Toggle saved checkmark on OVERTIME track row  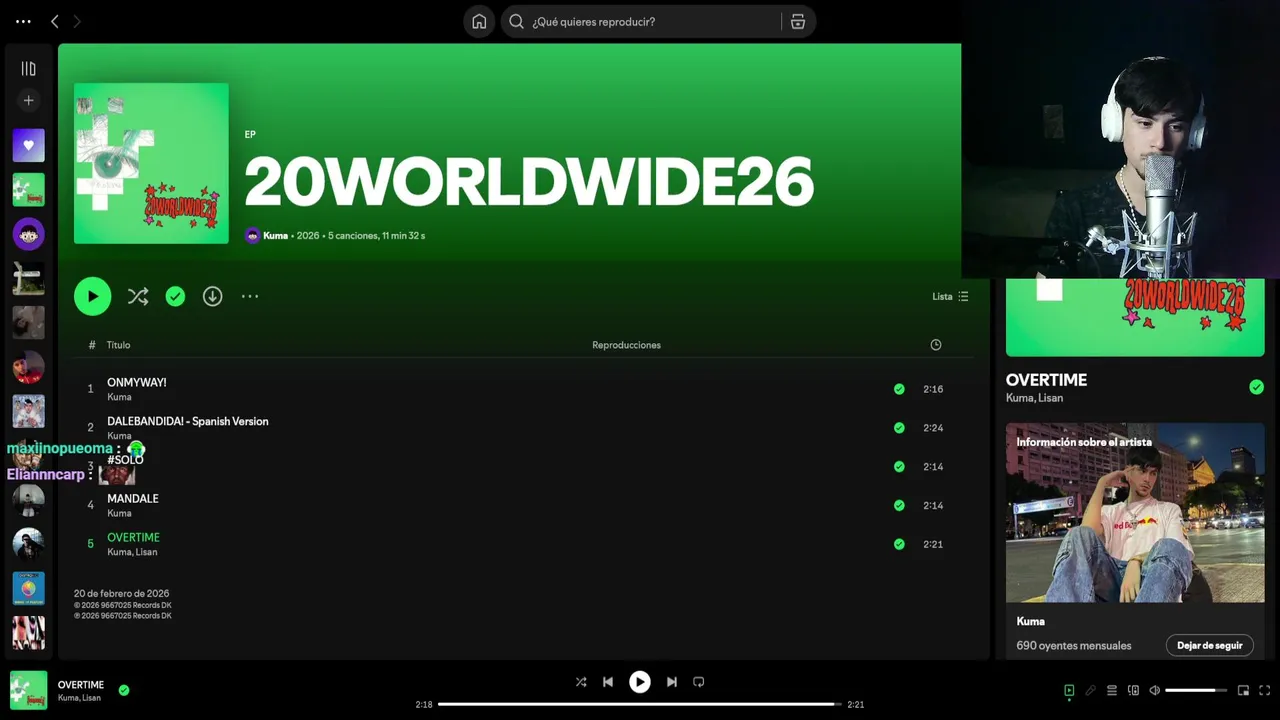899,544
